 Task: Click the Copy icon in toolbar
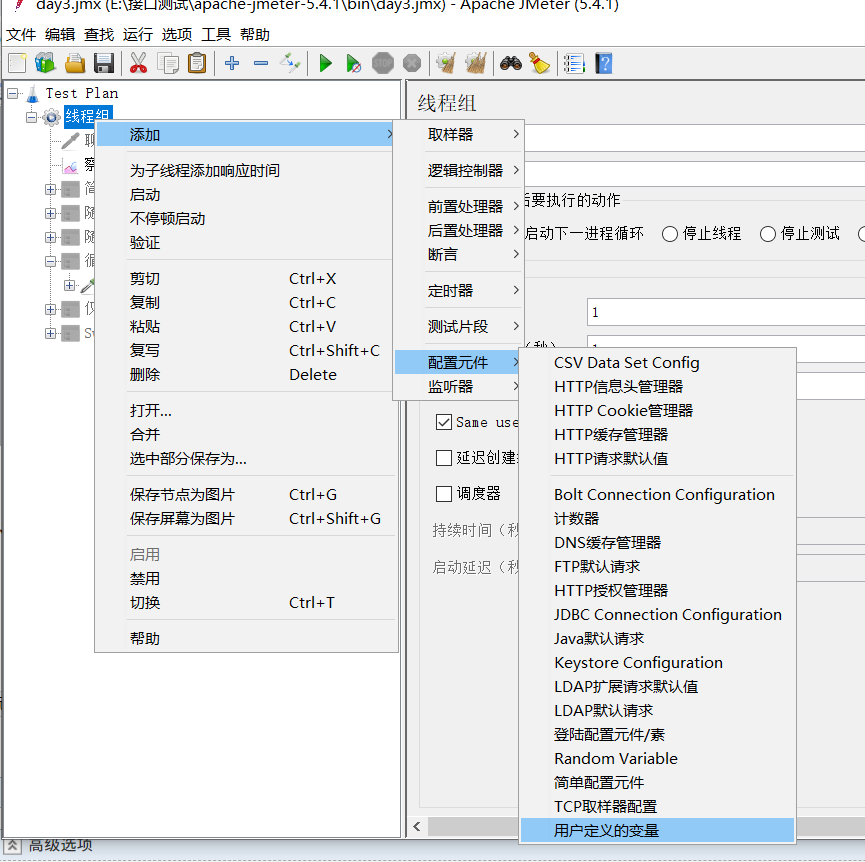(168, 63)
